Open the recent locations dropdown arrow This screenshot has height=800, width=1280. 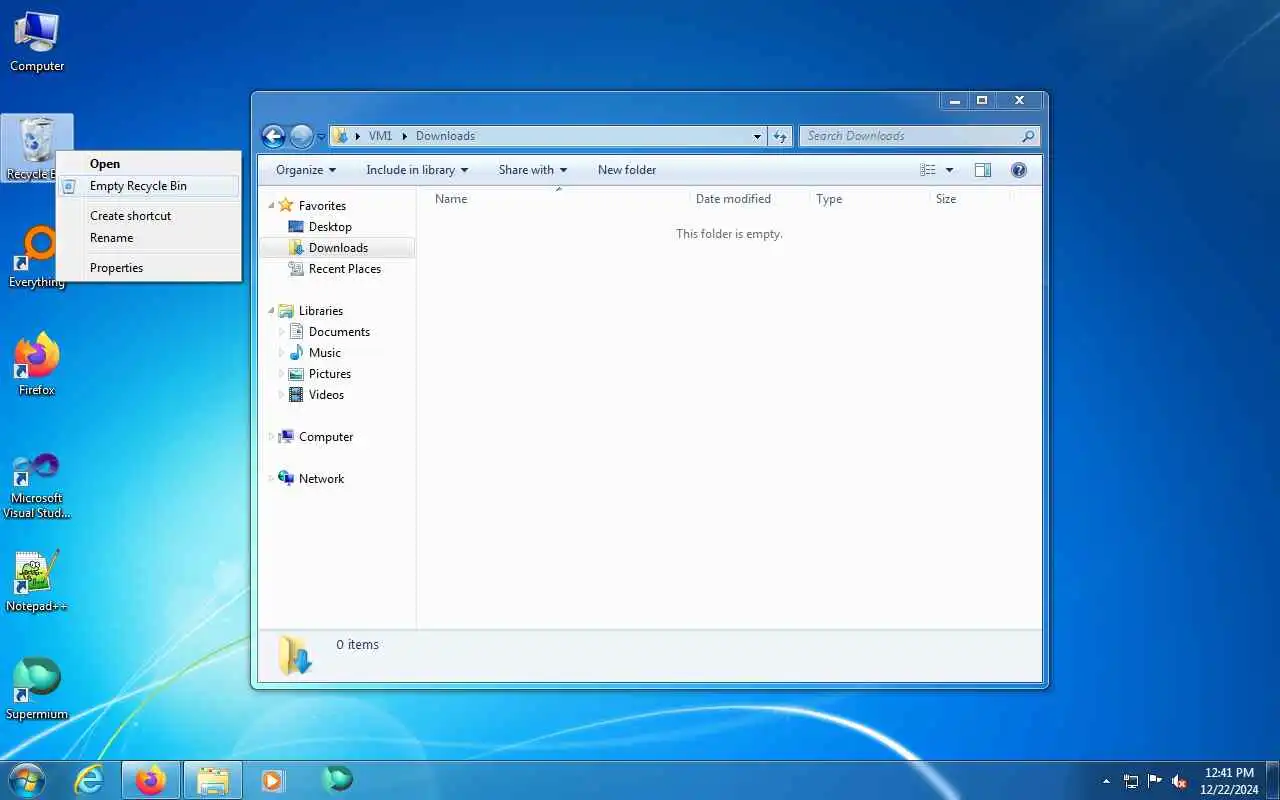click(x=321, y=137)
